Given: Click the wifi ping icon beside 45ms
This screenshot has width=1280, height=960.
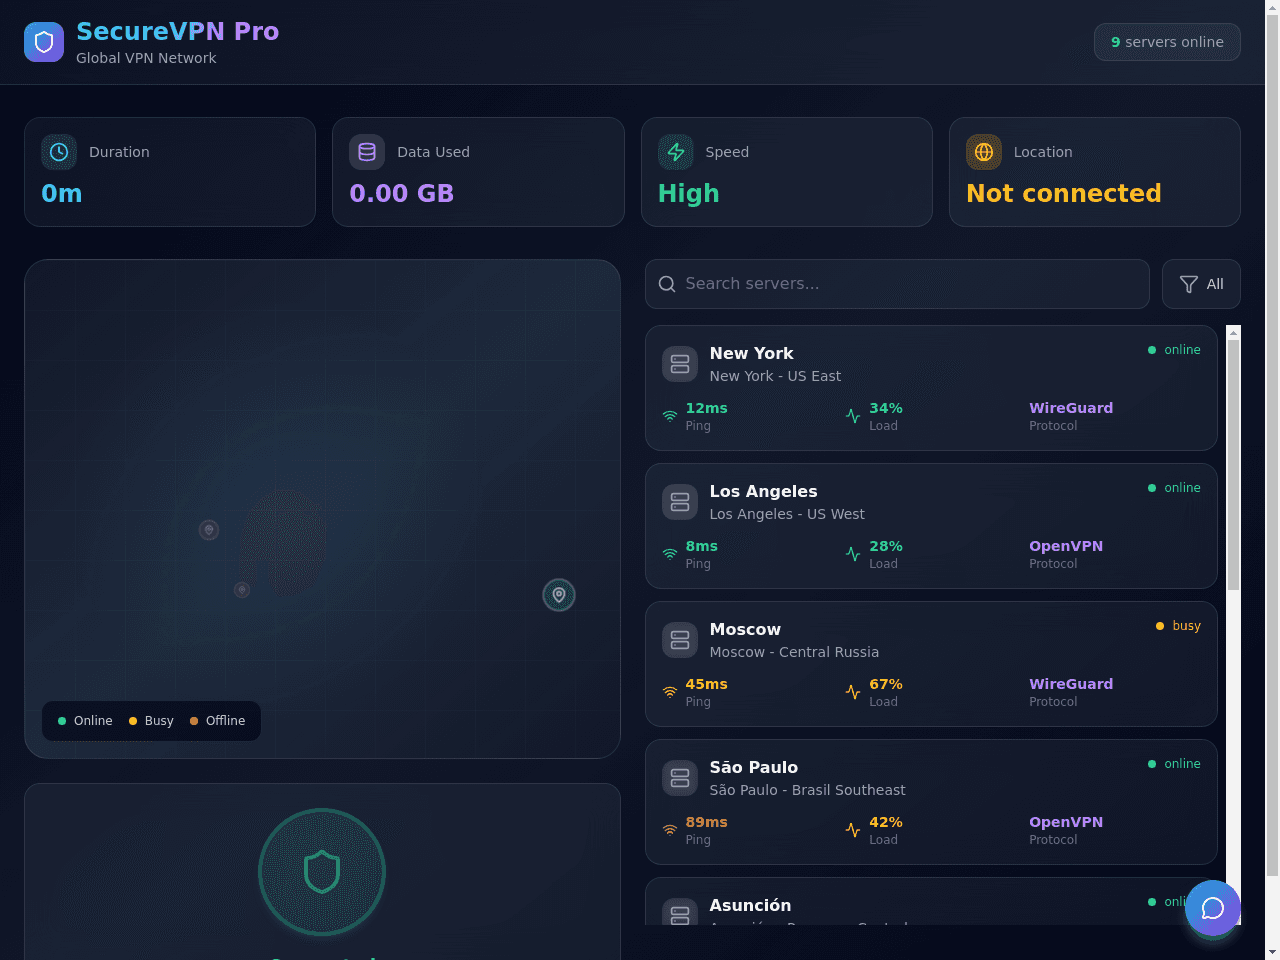Looking at the screenshot, I should [x=670, y=692].
